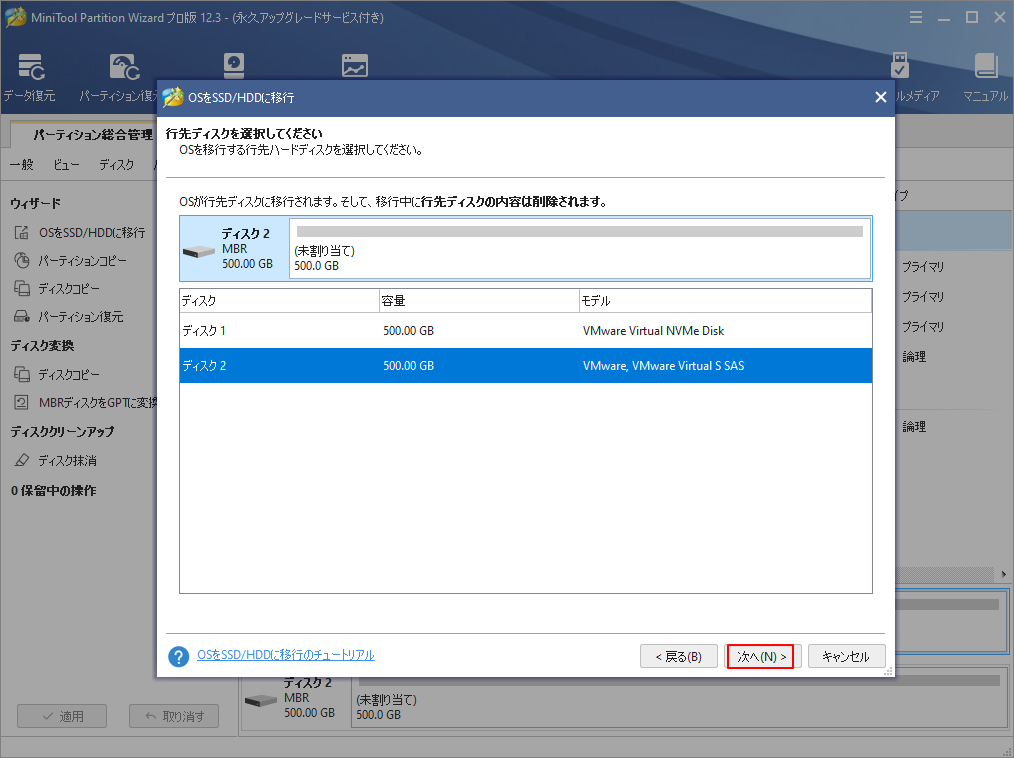
Task: Click the help question mark icon
Action: [178, 656]
